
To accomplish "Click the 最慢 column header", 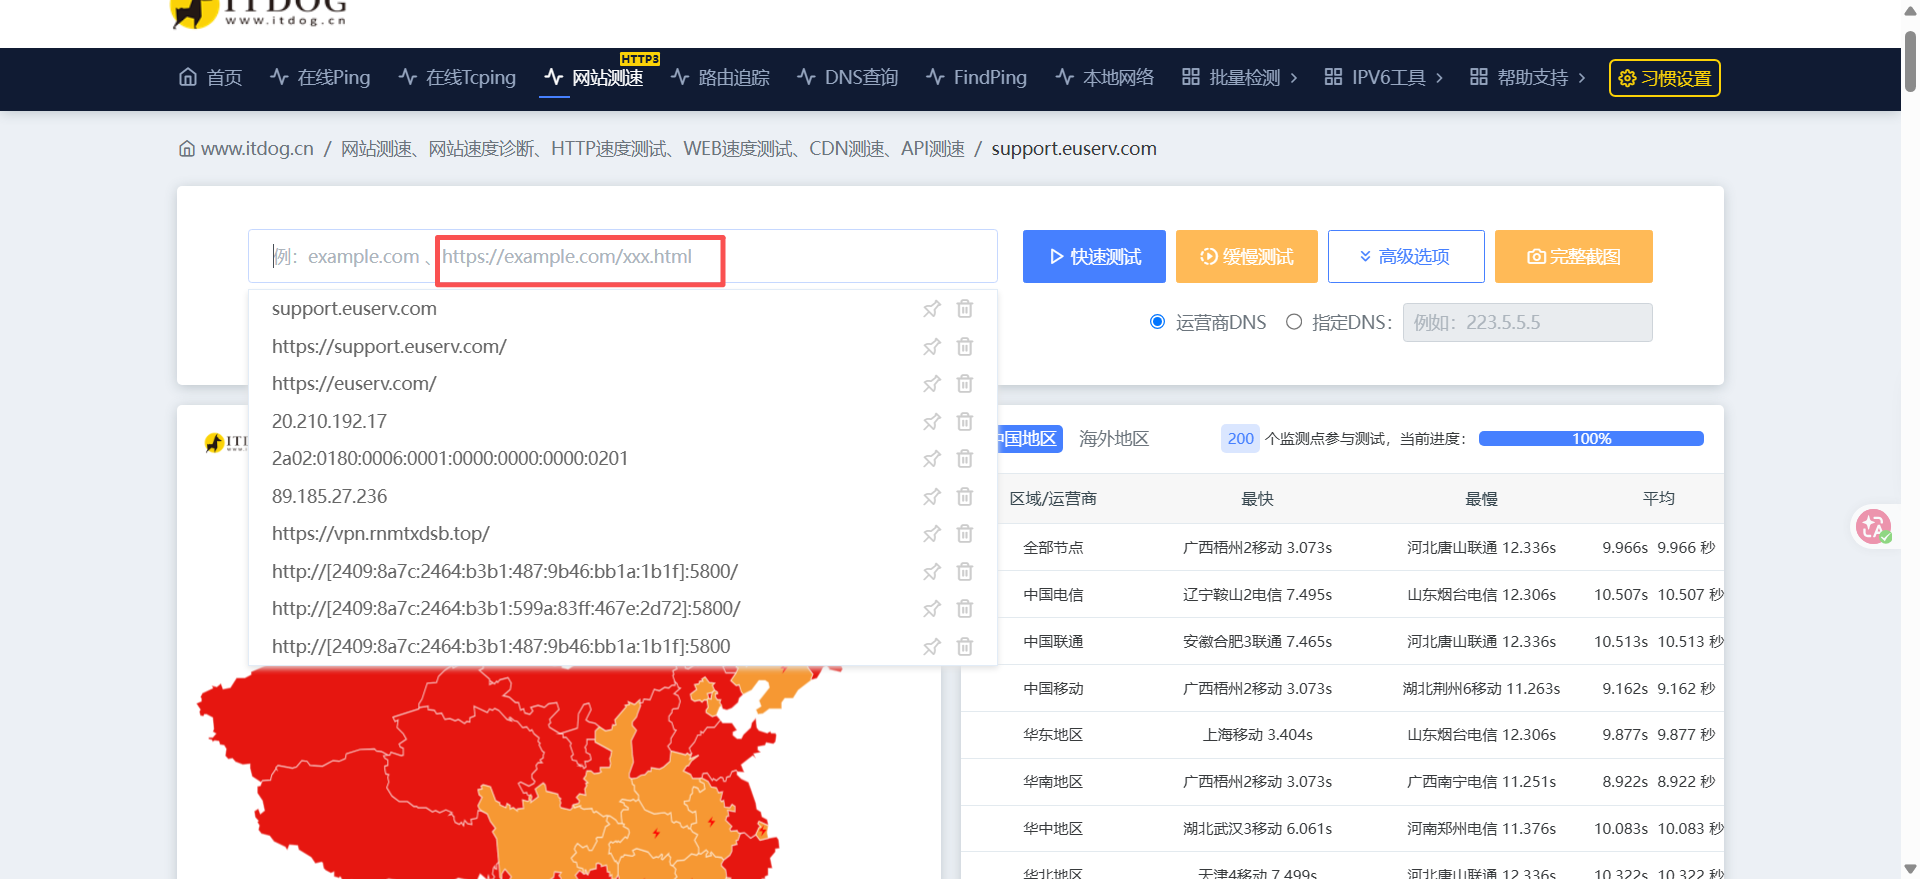I will 1481,499.
